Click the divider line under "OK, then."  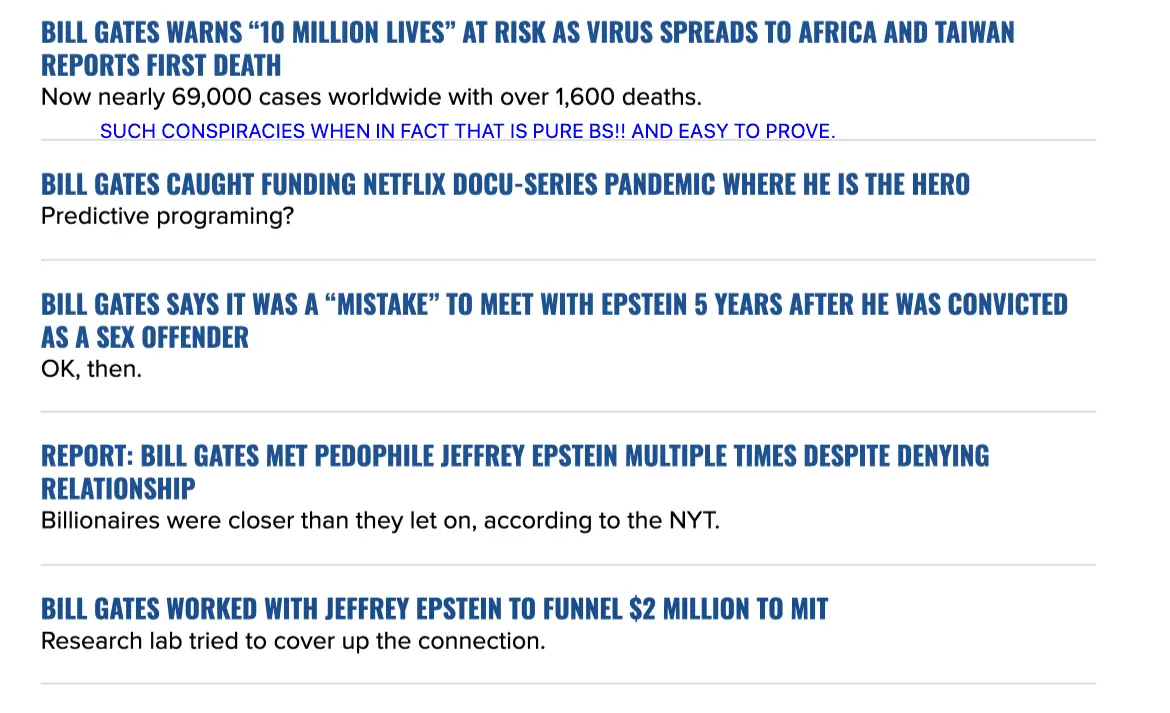568,412
